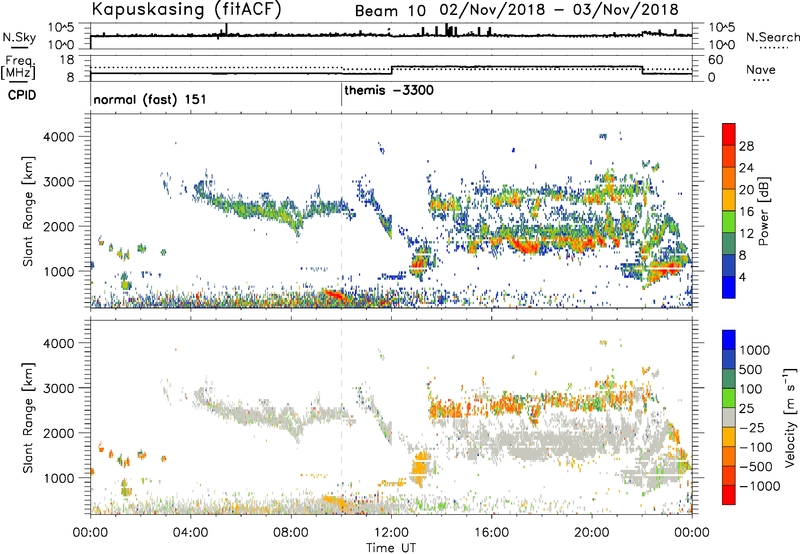The image size is (800, 554).
Task: Click the '10^5' right-side N.Search axis value
Action: click(x=722, y=28)
